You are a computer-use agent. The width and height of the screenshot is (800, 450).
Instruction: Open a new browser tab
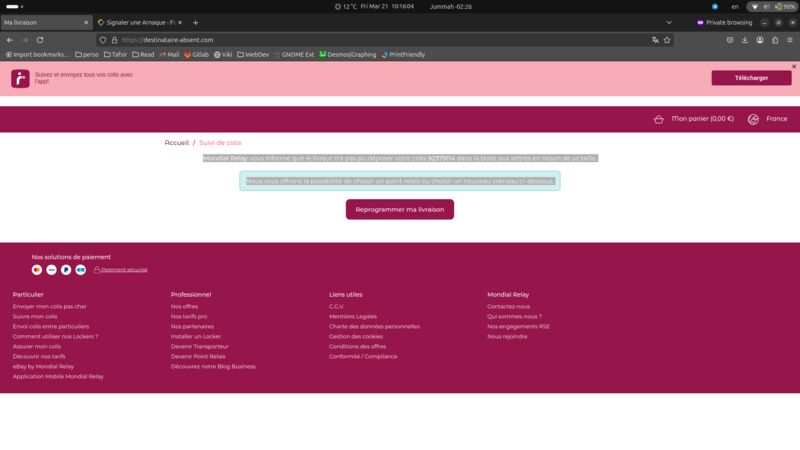(x=195, y=22)
